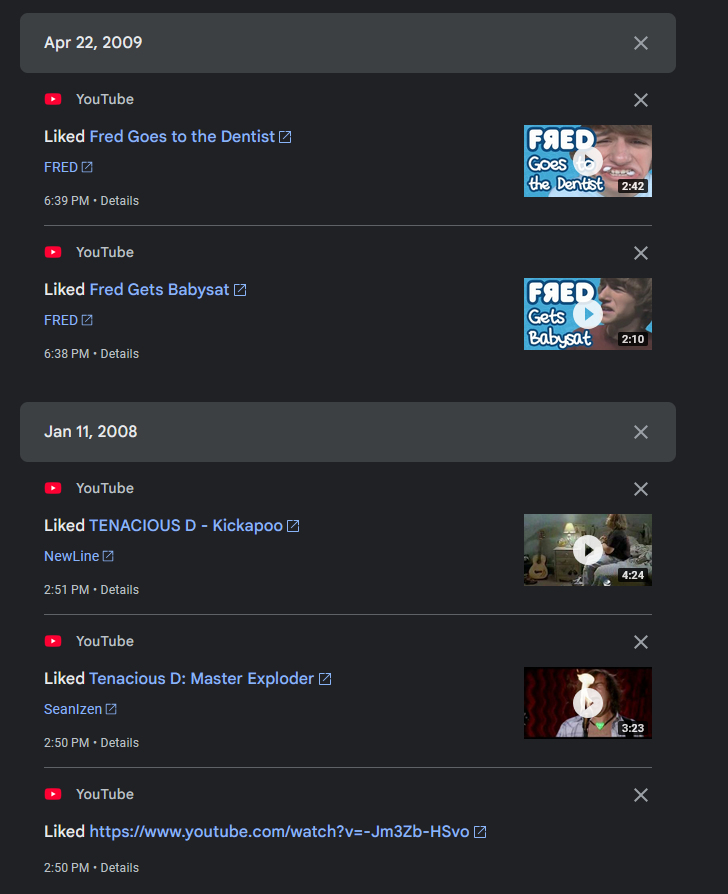Click external-link icon beside NewLine

[x=108, y=556]
